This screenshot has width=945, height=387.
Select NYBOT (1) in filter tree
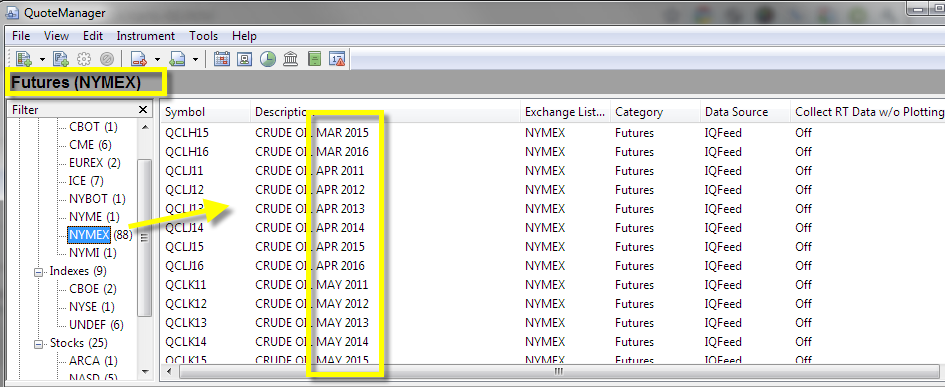(x=97, y=199)
